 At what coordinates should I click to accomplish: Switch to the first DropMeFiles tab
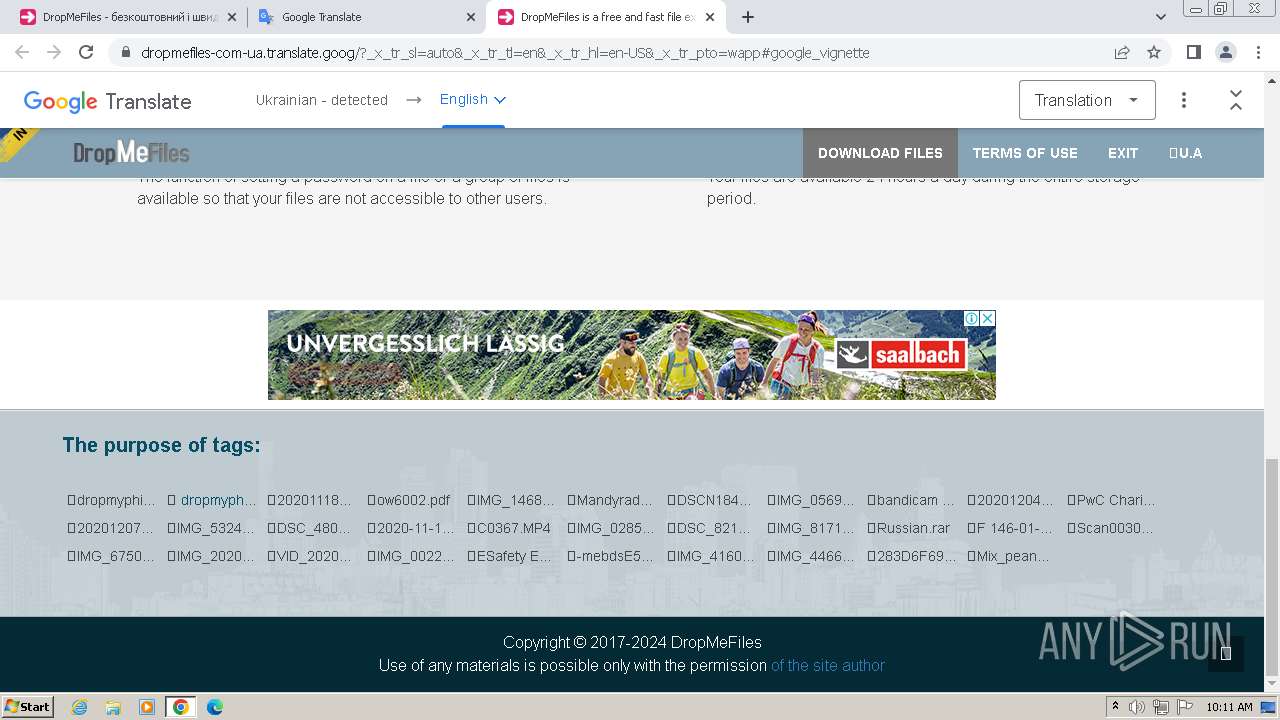(128, 17)
